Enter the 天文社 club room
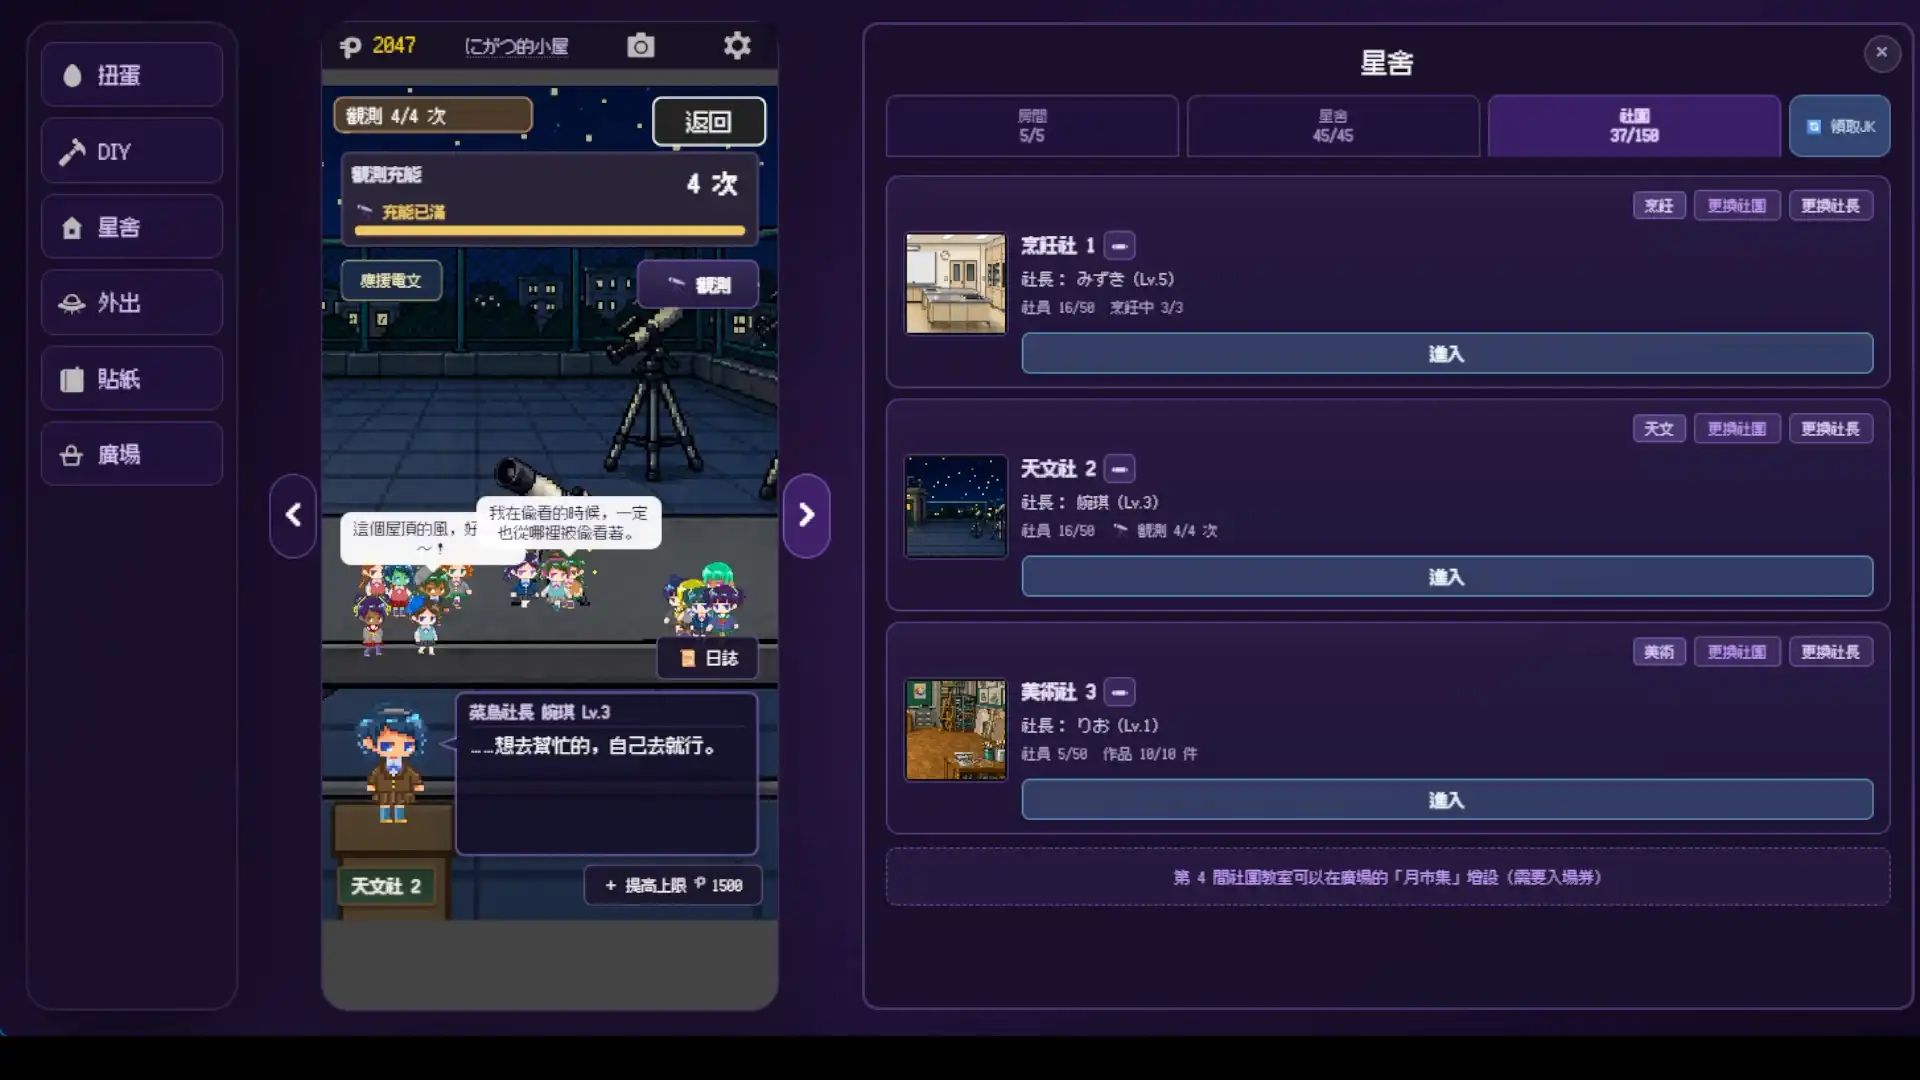1920x1080 pixels. [x=1447, y=577]
